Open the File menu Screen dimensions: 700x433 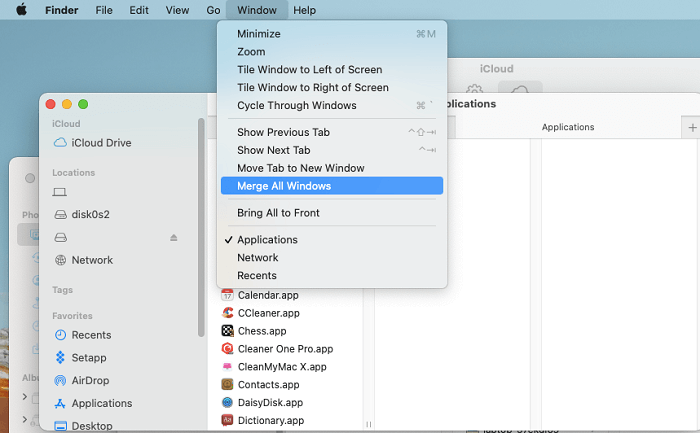pos(104,10)
